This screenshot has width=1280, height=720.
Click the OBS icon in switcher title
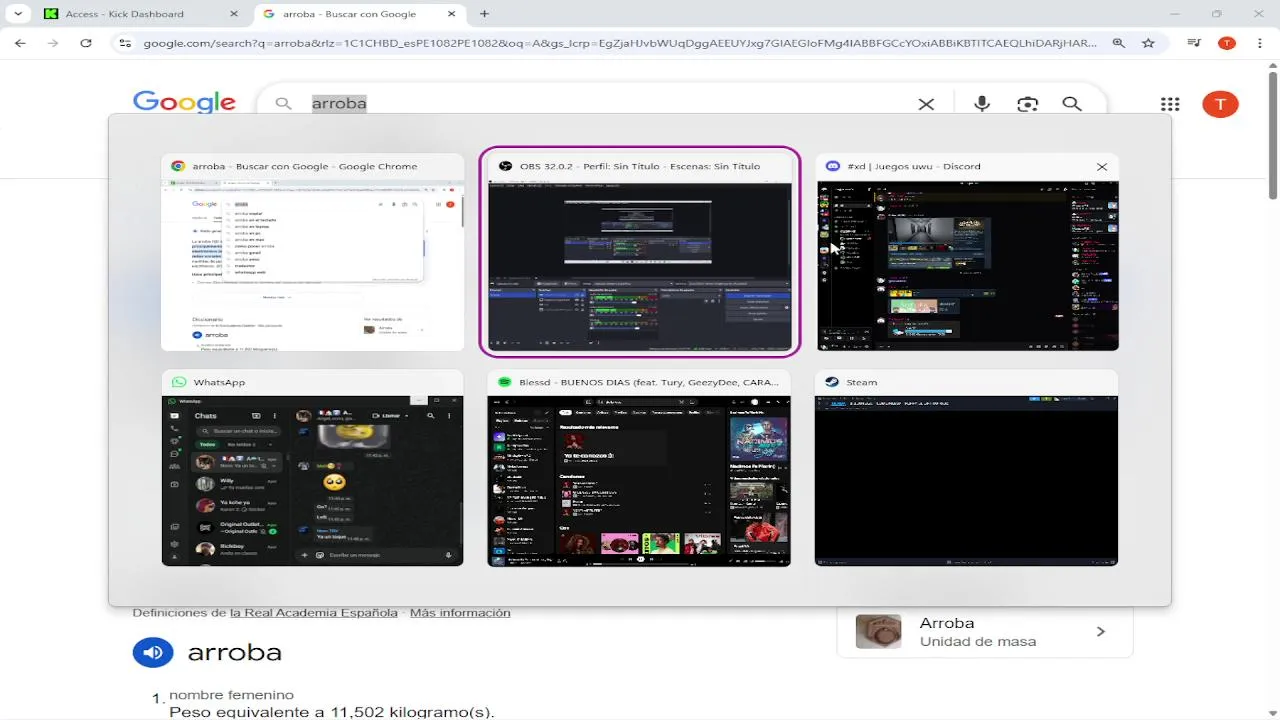tap(505, 167)
